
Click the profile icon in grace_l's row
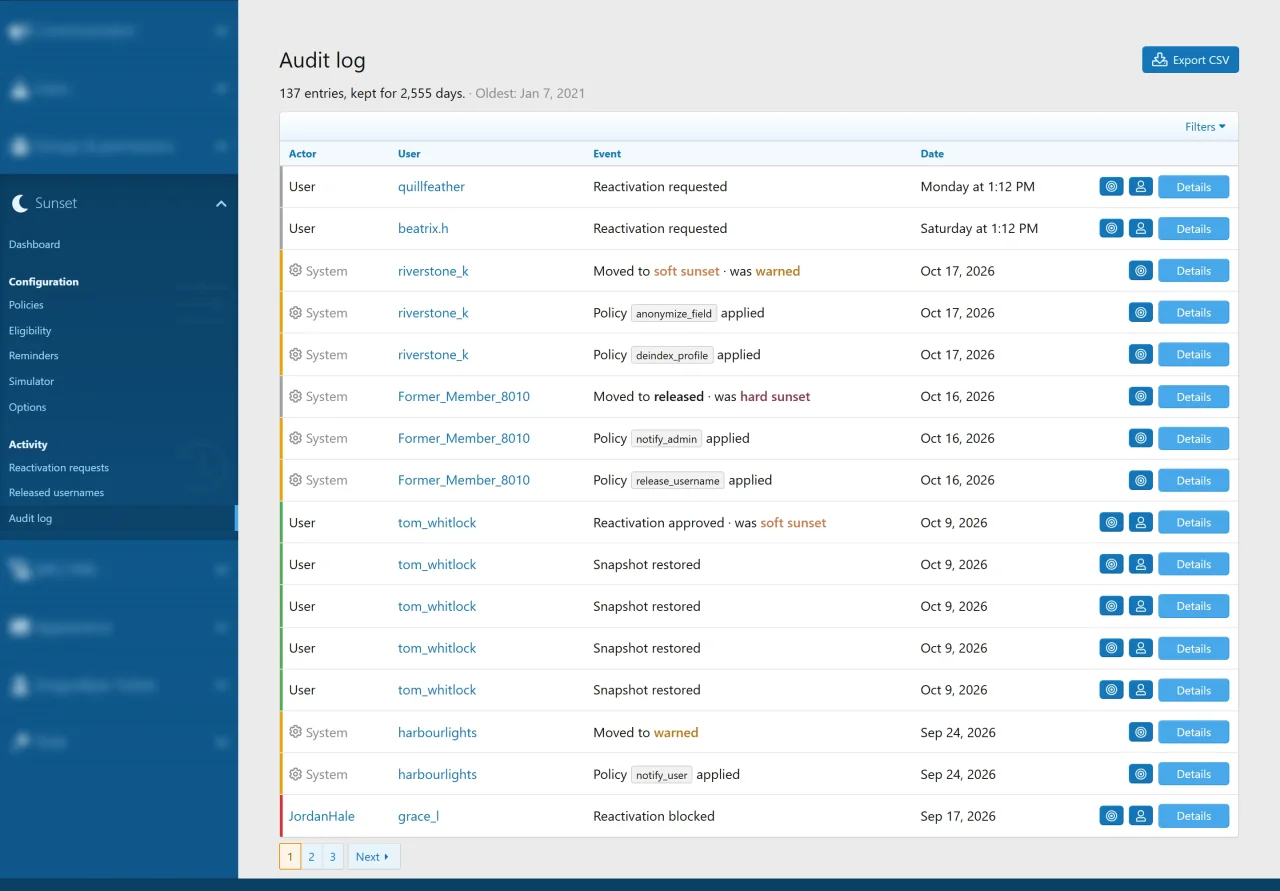1141,816
